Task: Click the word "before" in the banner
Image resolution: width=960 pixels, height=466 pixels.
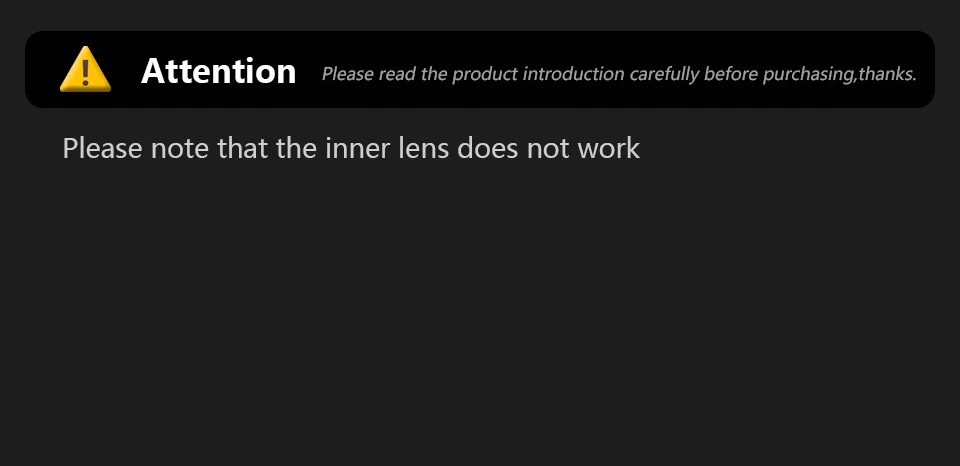Action: [x=736, y=74]
